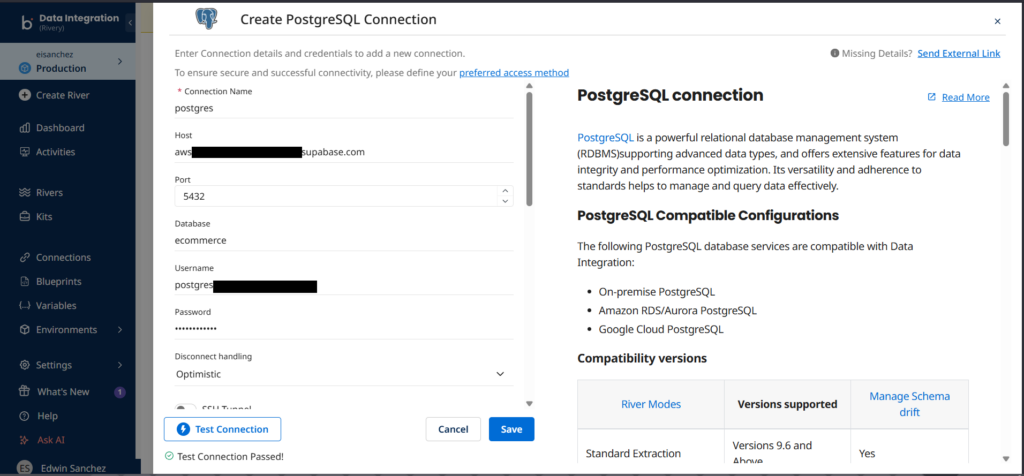Click the Database field containing ecommerce
Viewport: 1024px width, 476px height.
tap(344, 240)
